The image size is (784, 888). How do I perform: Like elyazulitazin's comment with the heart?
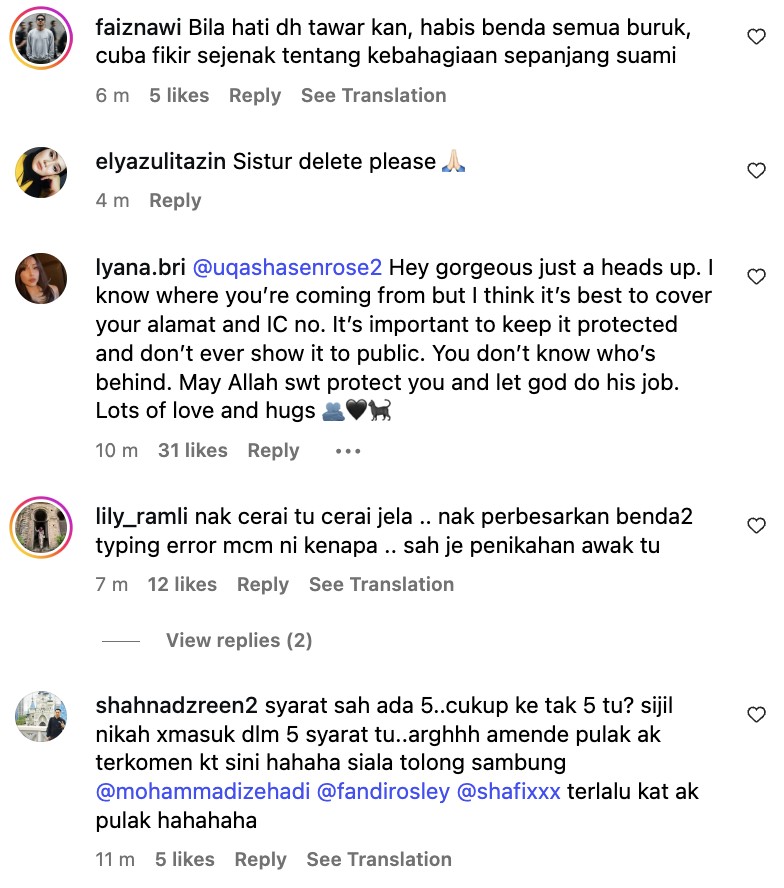(x=757, y=171)
